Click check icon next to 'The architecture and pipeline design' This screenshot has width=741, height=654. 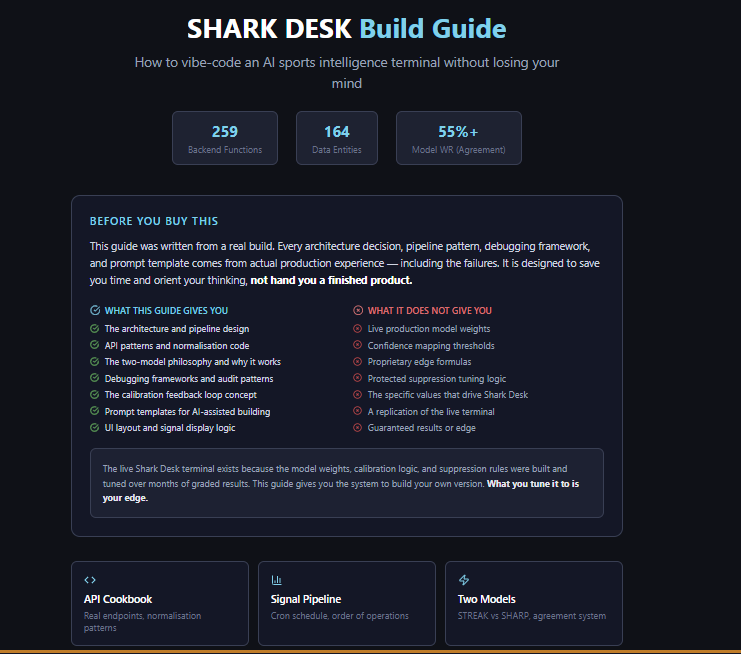pyautogui.click(x=95, y=328)
